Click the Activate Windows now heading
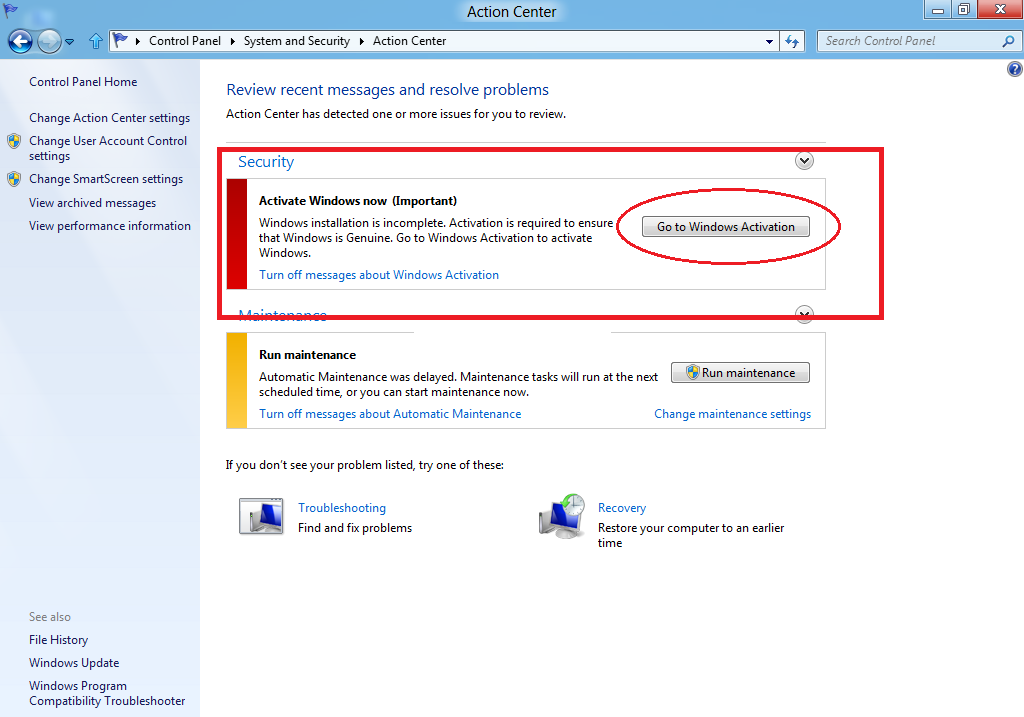This screenshot has width=1024, height=717. 358,200
